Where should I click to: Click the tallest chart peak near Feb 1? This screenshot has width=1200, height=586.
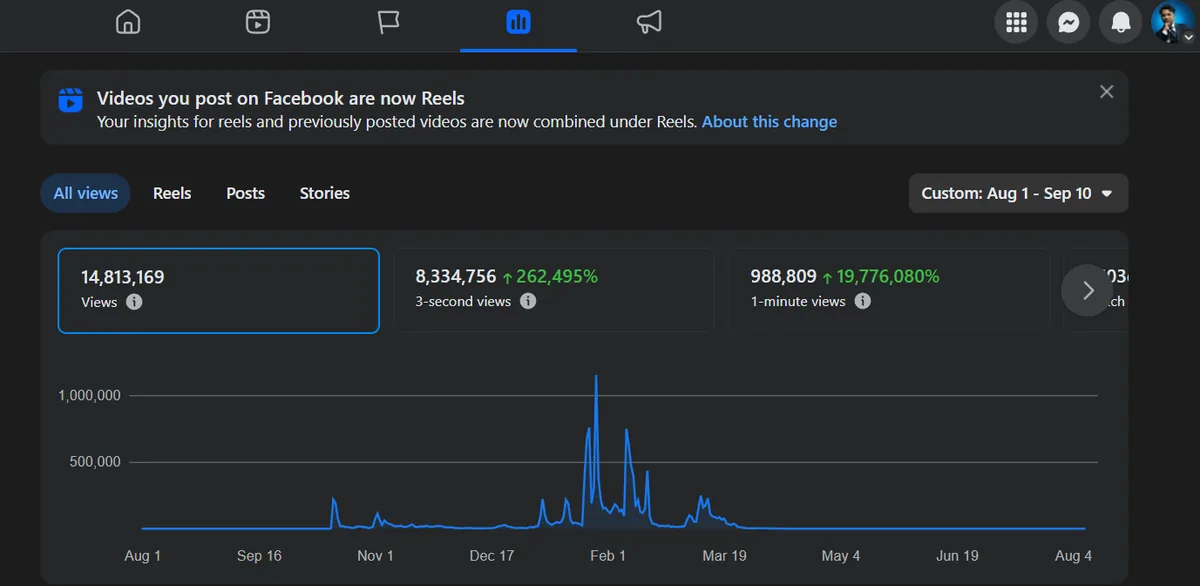[x=596, y=377]
